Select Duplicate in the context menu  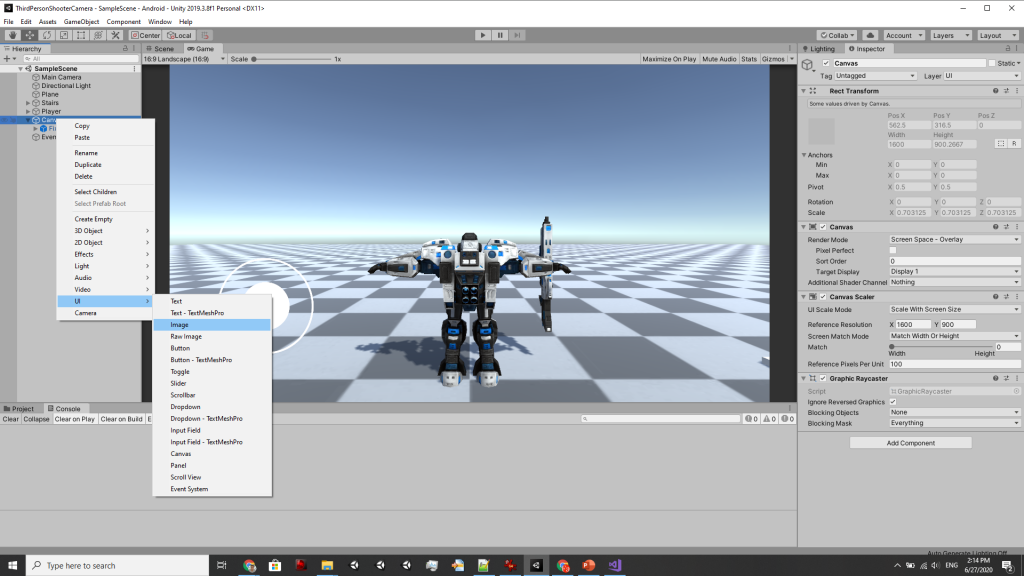point(105,165)
